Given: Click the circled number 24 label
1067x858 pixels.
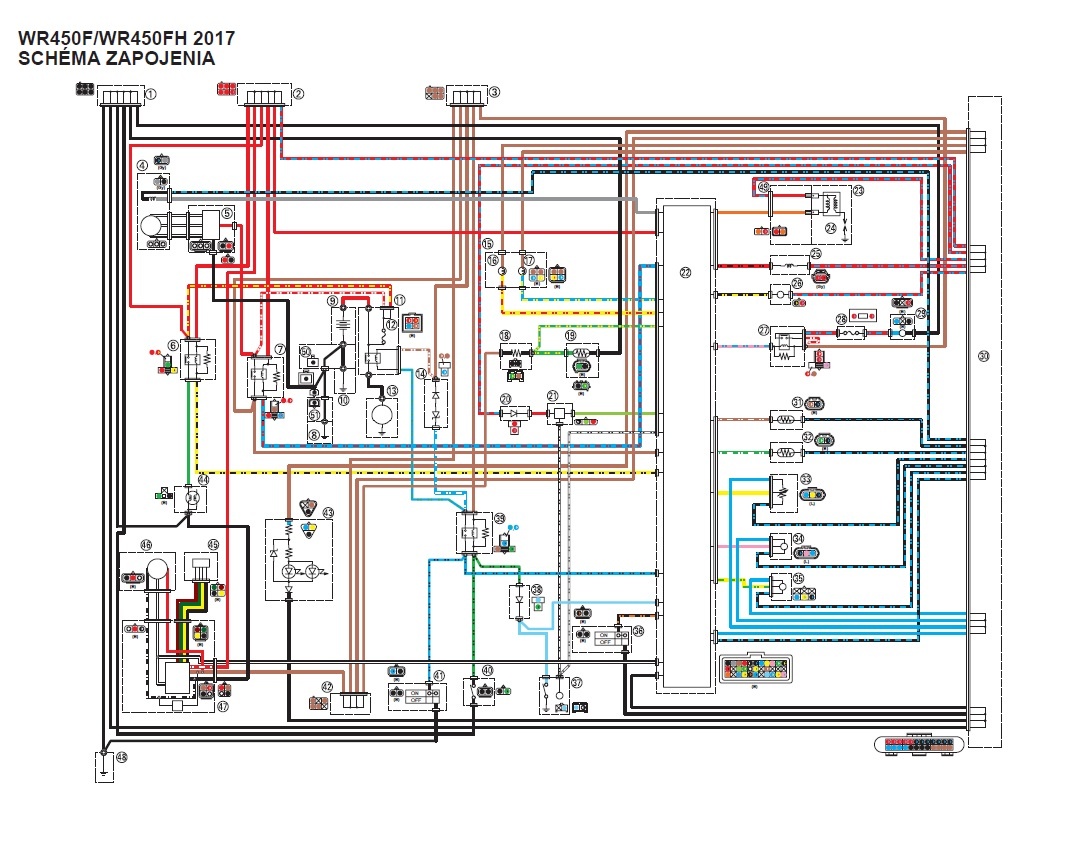Looking at the screenshot, I should (830, 229).
